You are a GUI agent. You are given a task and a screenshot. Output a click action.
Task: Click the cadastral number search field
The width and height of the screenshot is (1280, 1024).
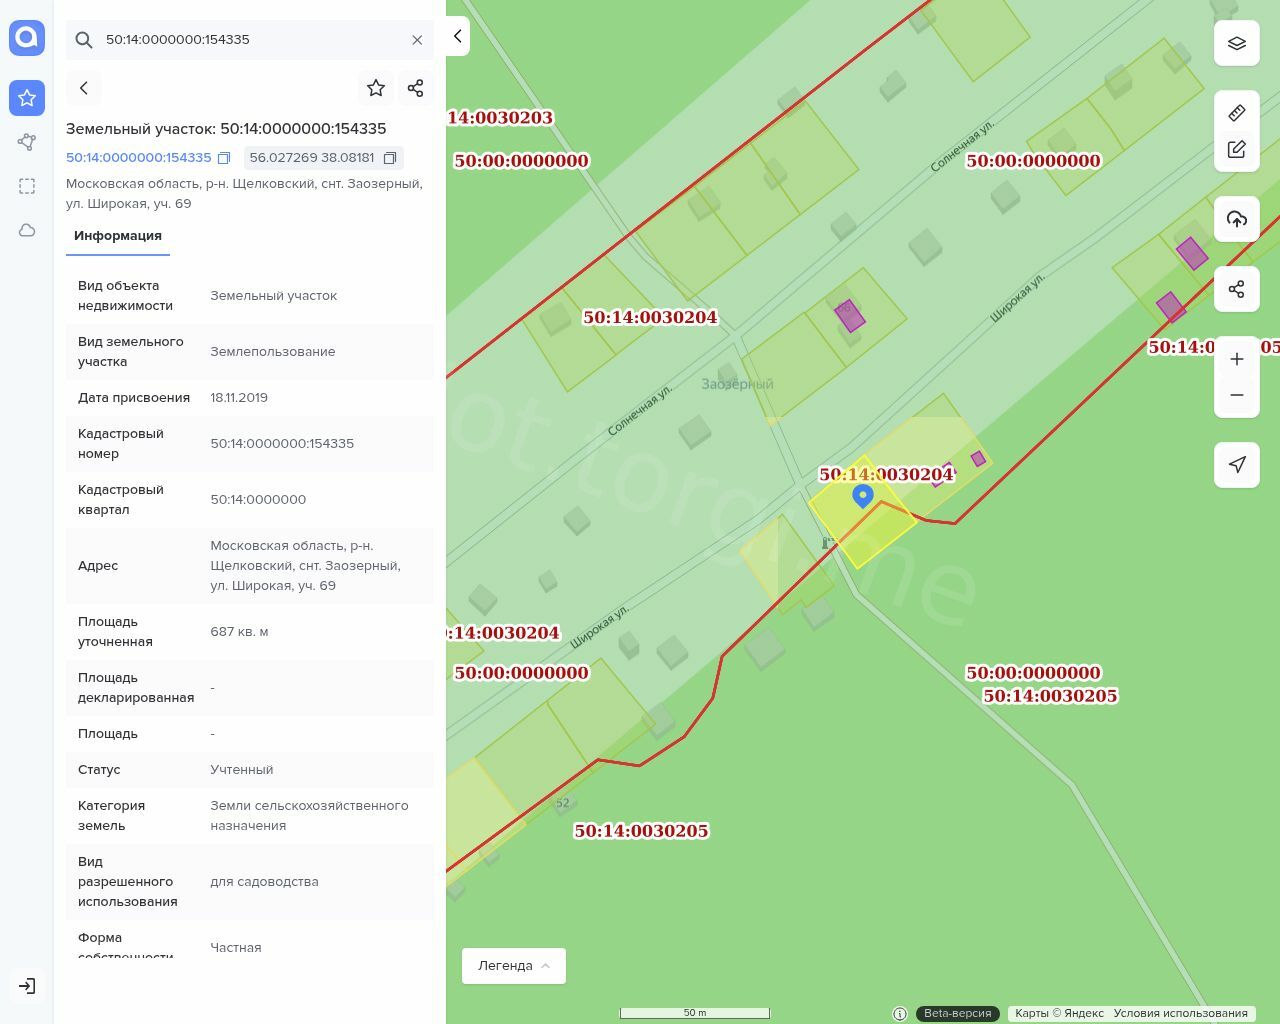[x=250, y=40]
